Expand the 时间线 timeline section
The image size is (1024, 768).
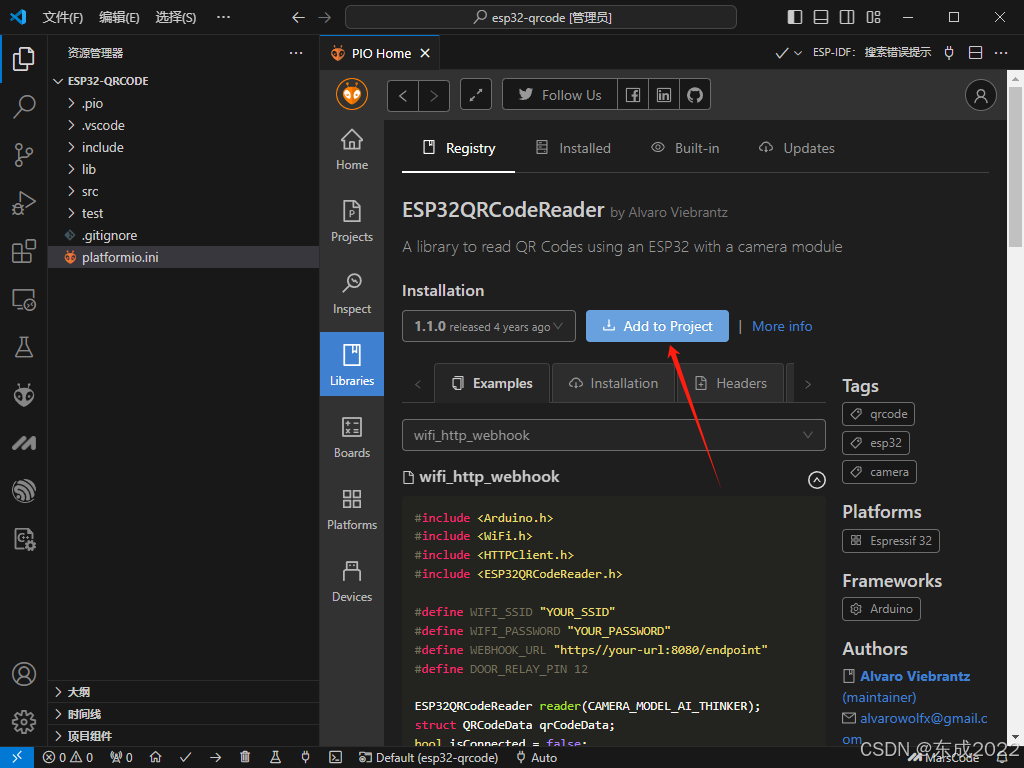184,714
